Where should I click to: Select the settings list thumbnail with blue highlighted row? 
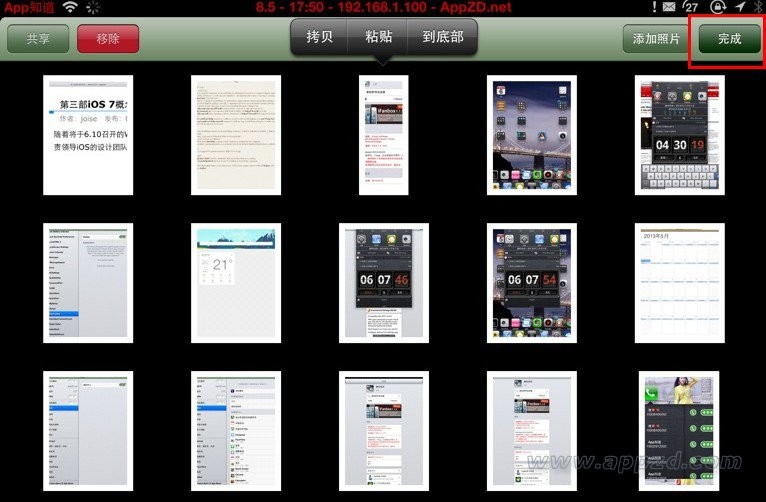tap(88, 283)
